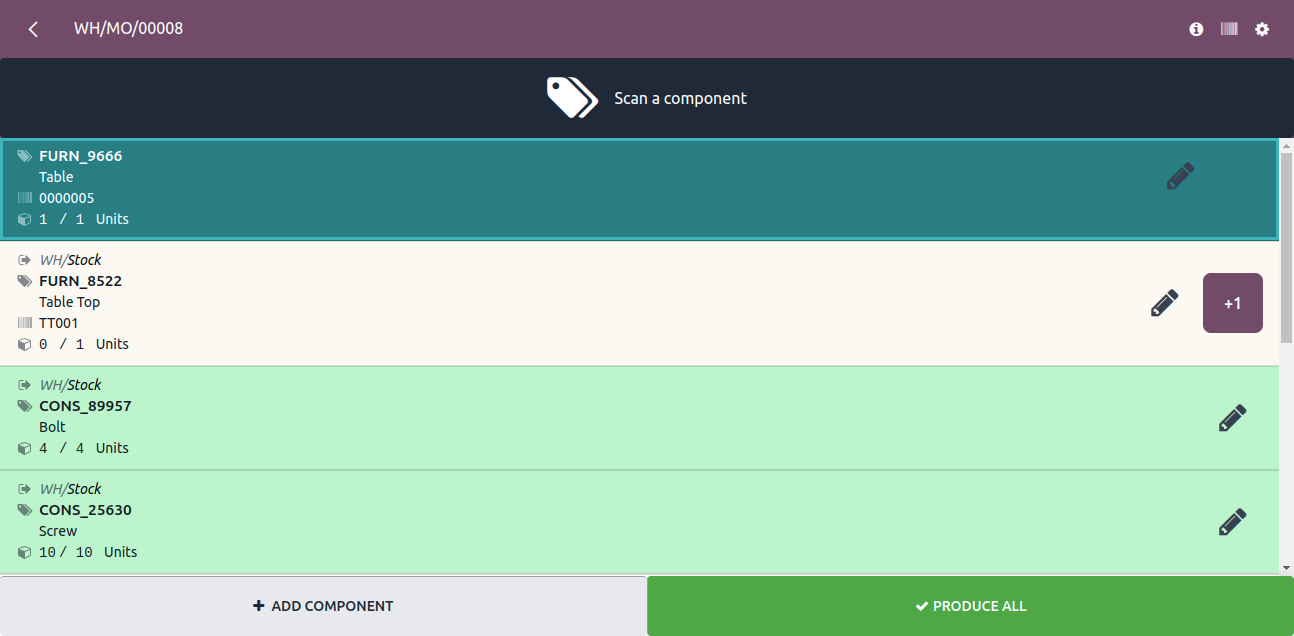Select the FURN_8522 product name
The height and width of the screenshot is (636, 1294).
tap(80, 281)
